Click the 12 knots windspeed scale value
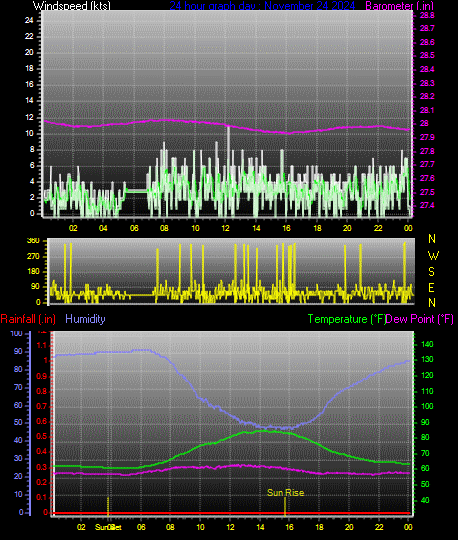This screenshot has width=458, height=540. (29, 117)
